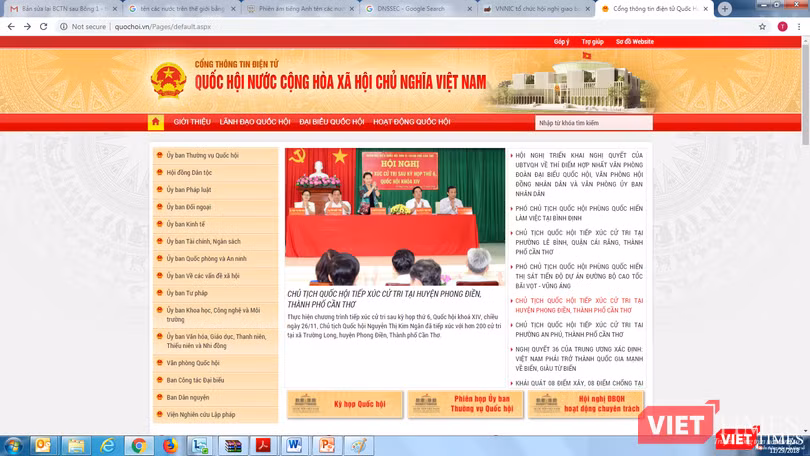The width and height of the screenshot is (810, 456).
Task: Open a new tab with the plus button
Action: click(x=724, y=9)
